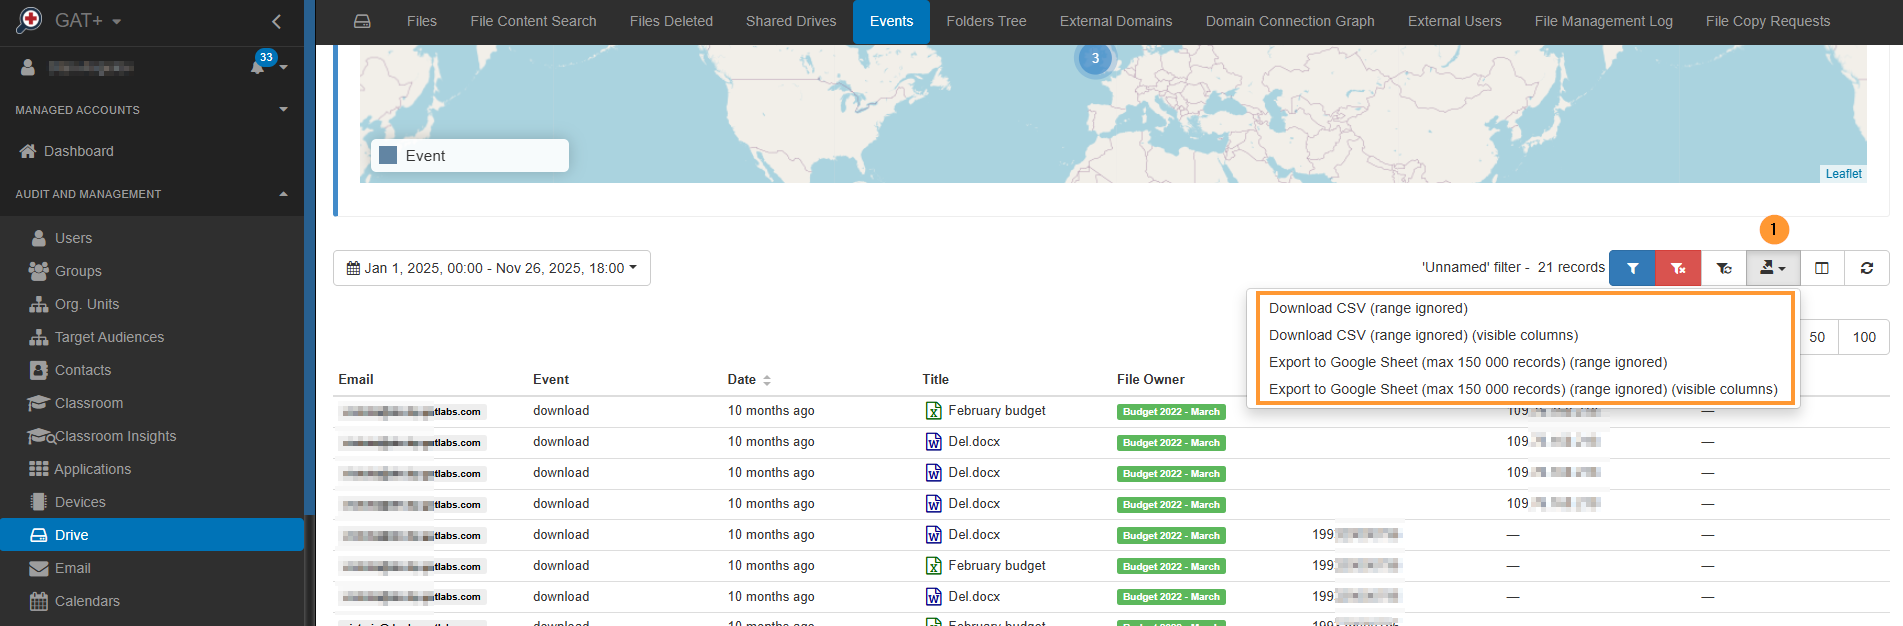The height and width of the screenshot is (626, 1903).
Task: Click the blue apply filter funnel button
Action: coord(1632,268)
